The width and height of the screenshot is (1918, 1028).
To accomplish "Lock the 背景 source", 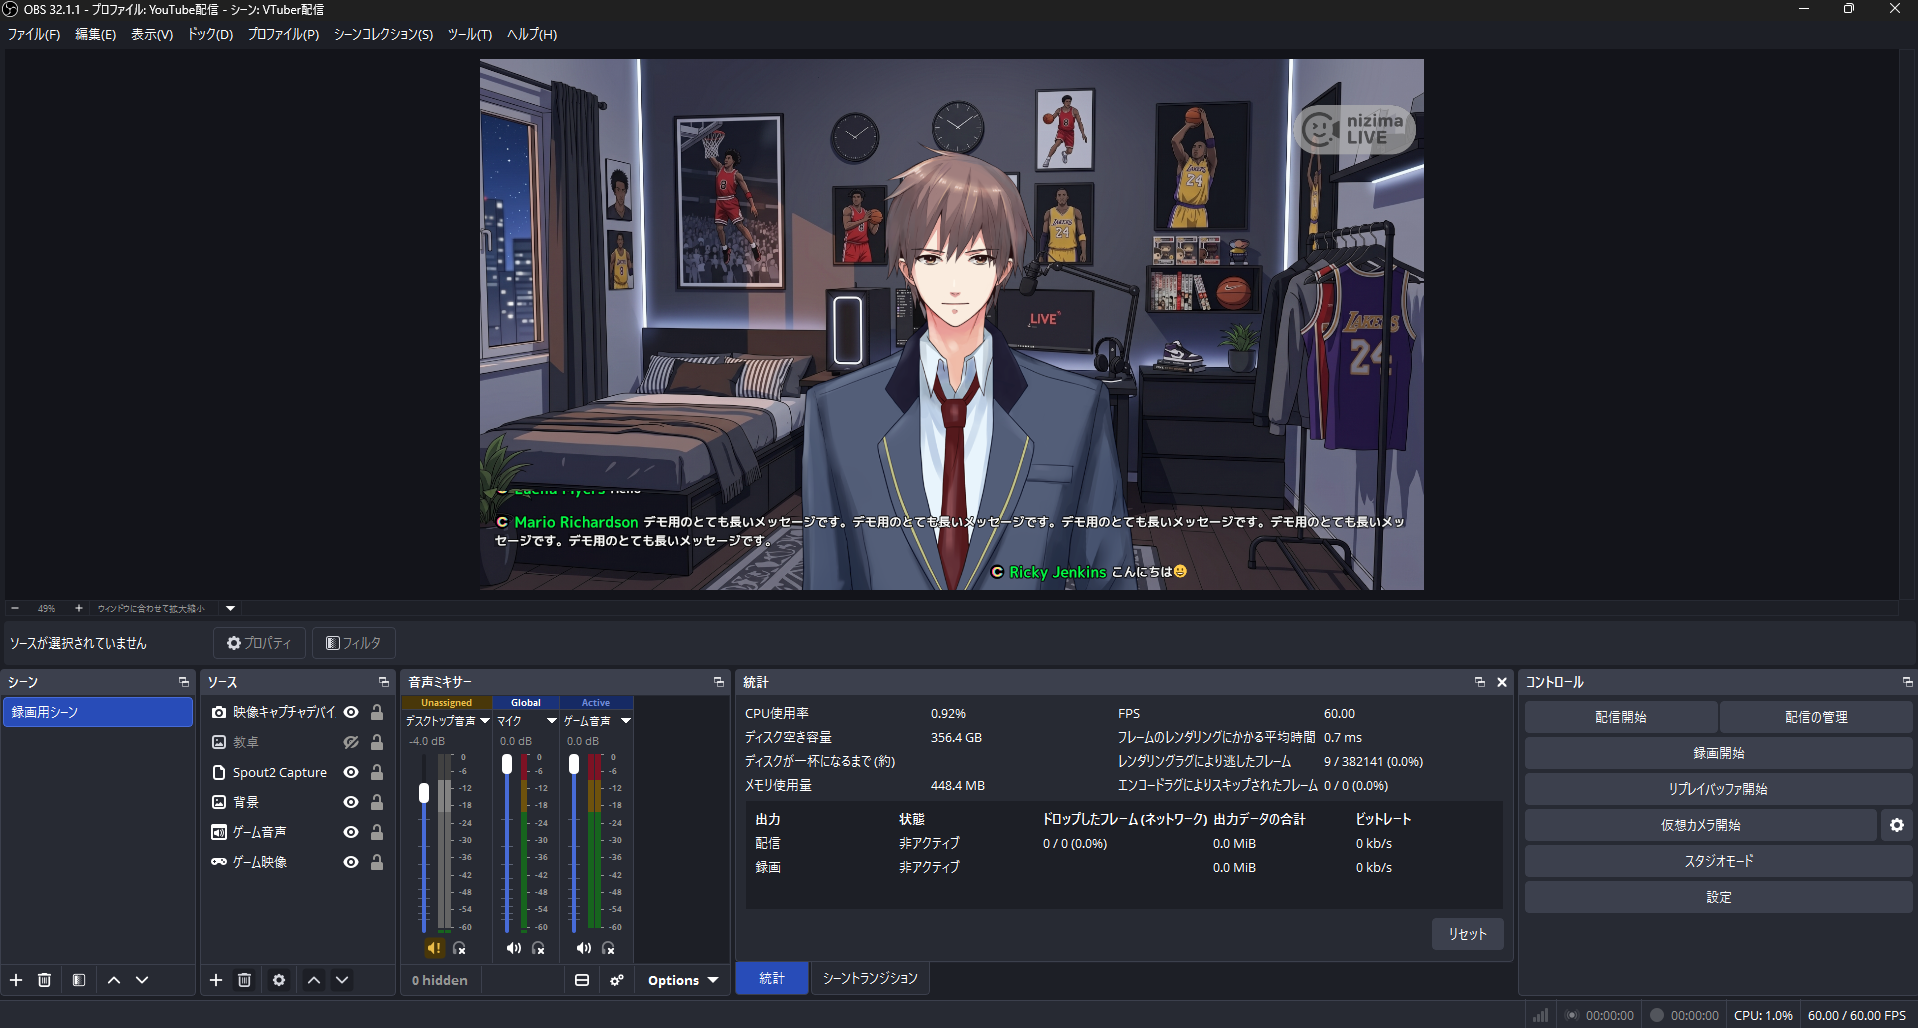I will click(377, 802).
